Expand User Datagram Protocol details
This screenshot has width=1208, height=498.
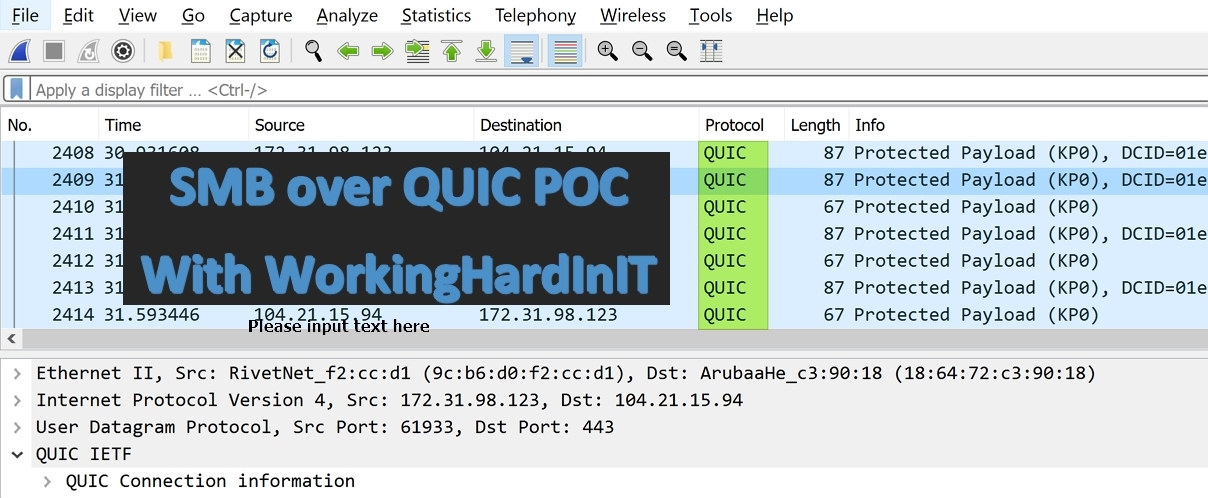17,427
